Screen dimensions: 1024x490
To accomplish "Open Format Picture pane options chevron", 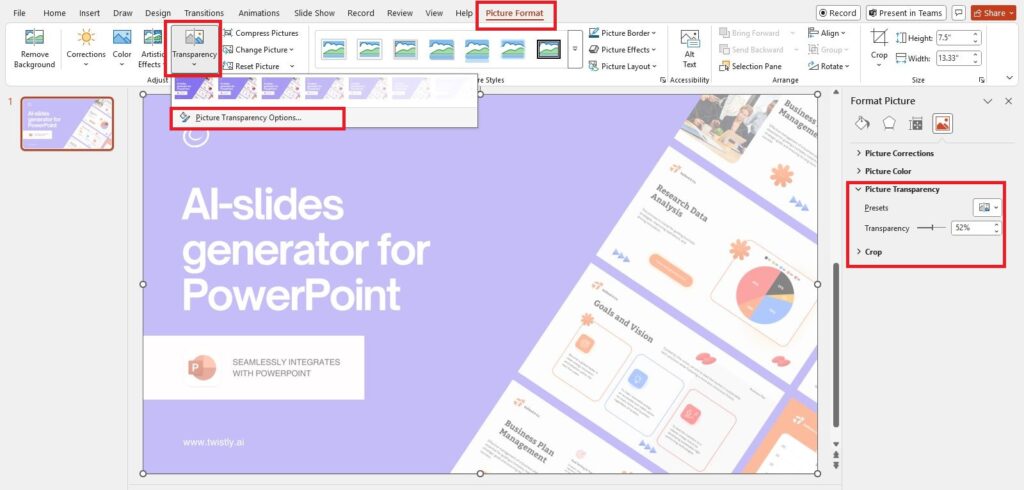I will [987, 101].
